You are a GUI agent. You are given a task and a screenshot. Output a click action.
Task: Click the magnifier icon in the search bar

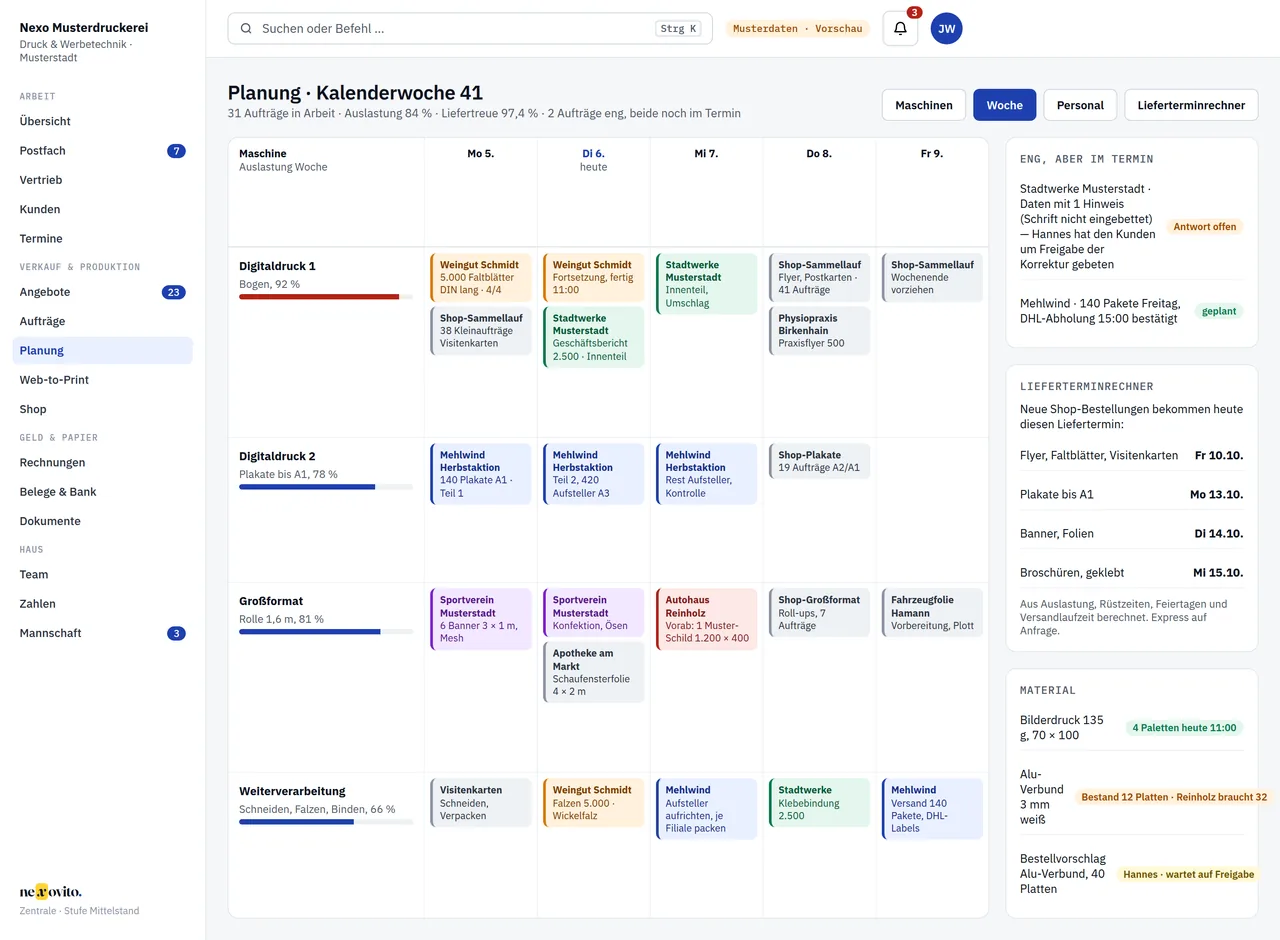(246, 29)
